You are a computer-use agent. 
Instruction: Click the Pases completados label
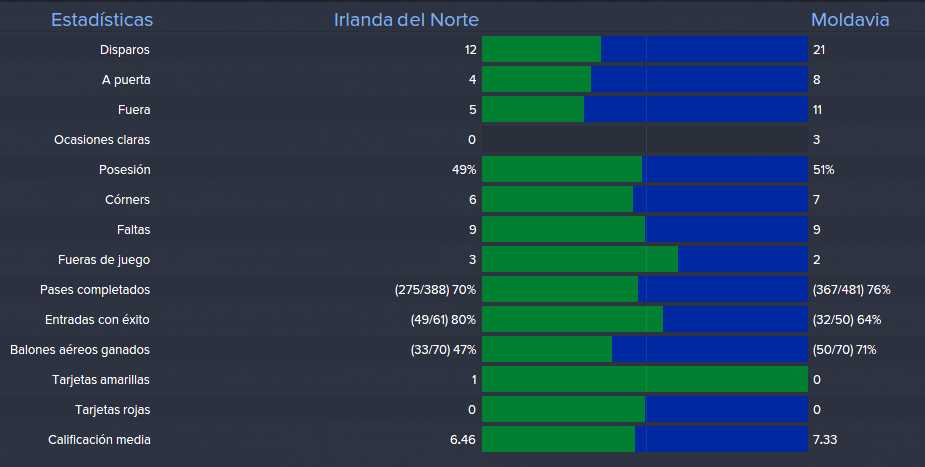(x=95, y=290)
